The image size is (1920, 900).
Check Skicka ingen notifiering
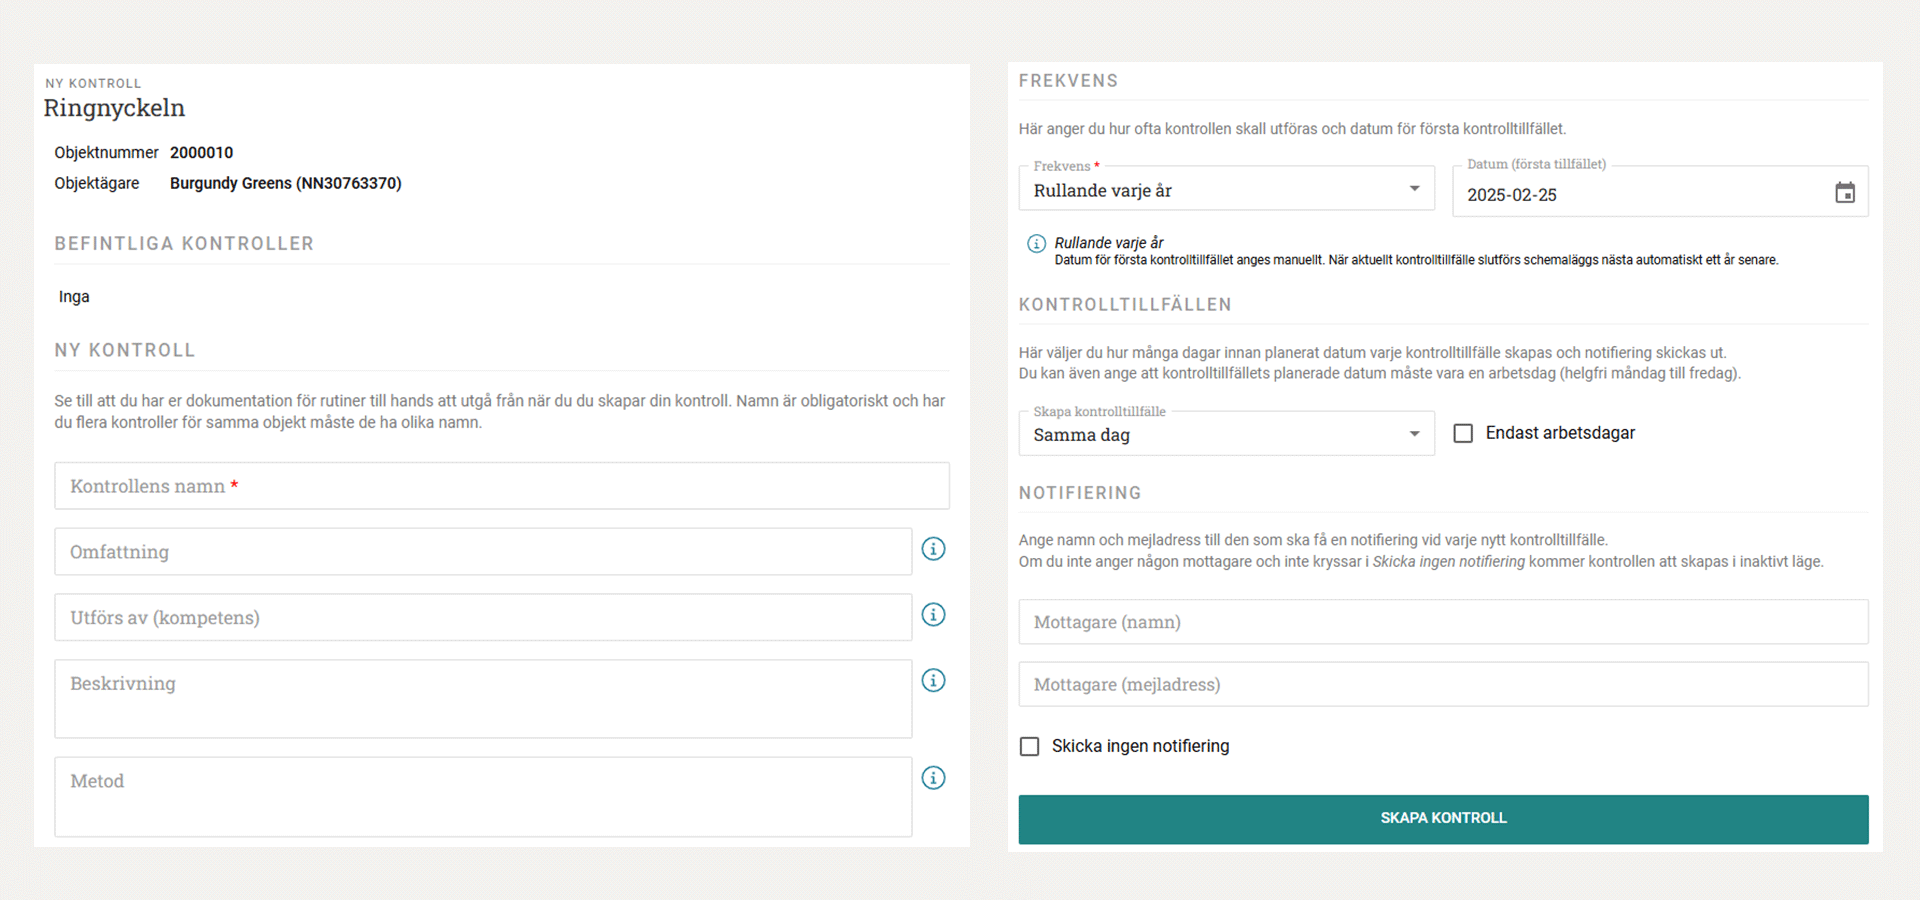1029,747
